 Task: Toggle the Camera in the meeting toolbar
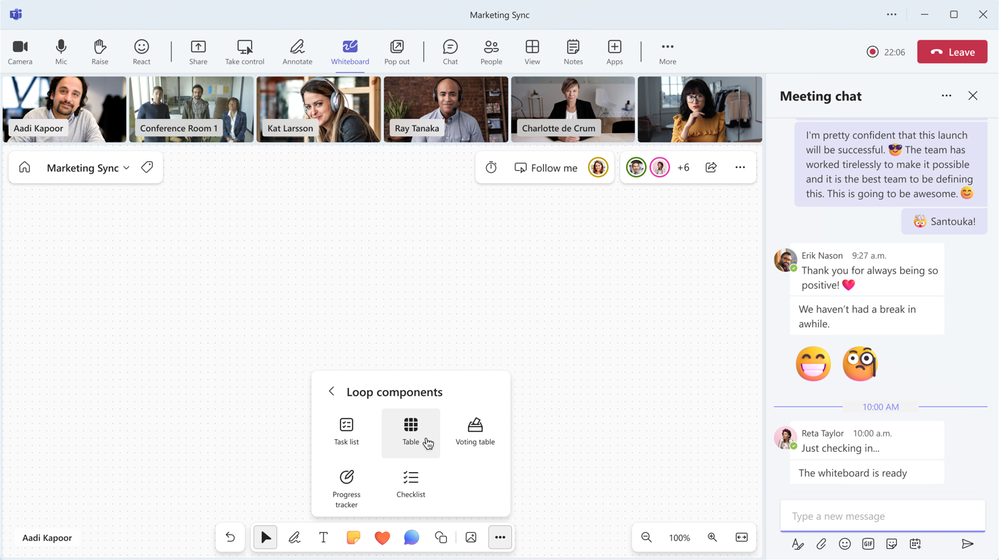[x=20, y=52]
